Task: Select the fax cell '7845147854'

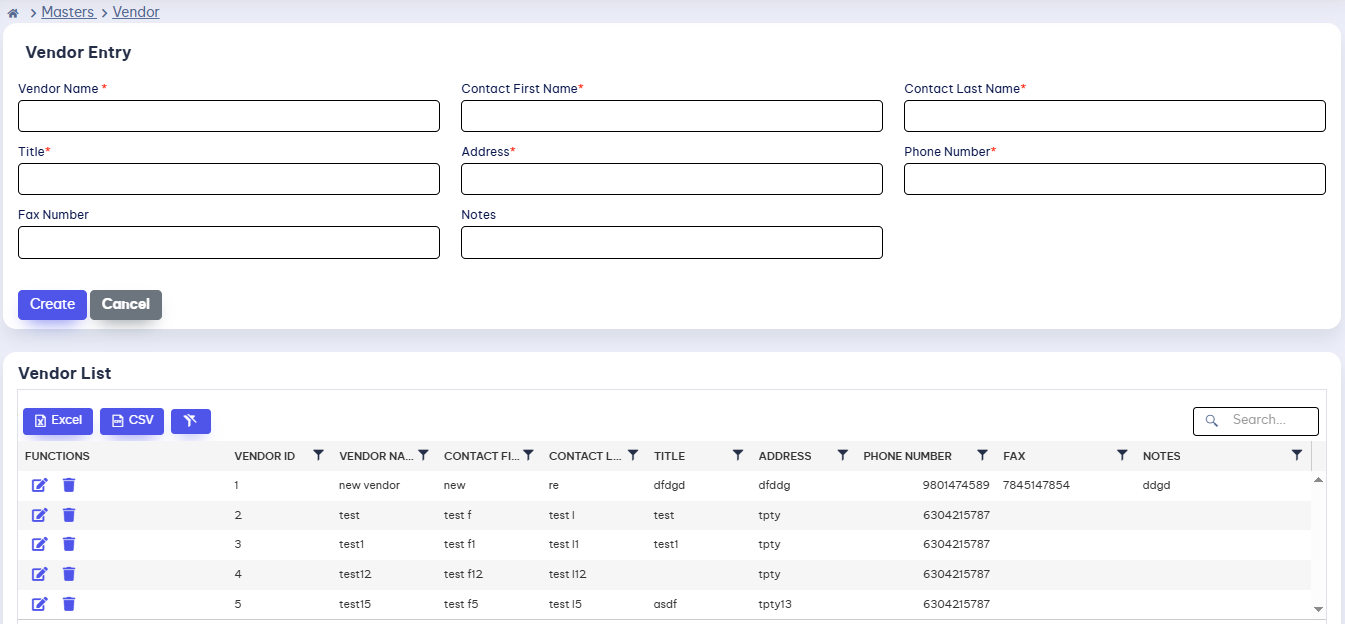Action: (1036, 485)
